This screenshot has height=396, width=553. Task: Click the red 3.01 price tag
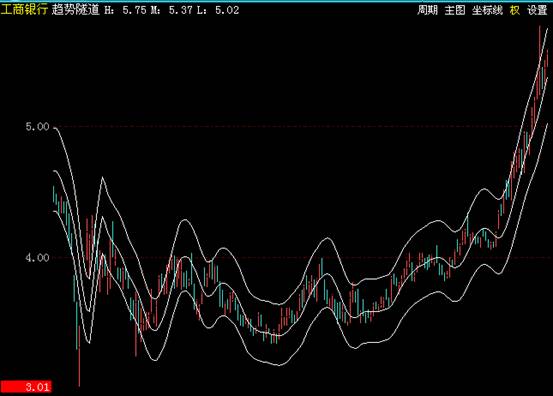26,387
